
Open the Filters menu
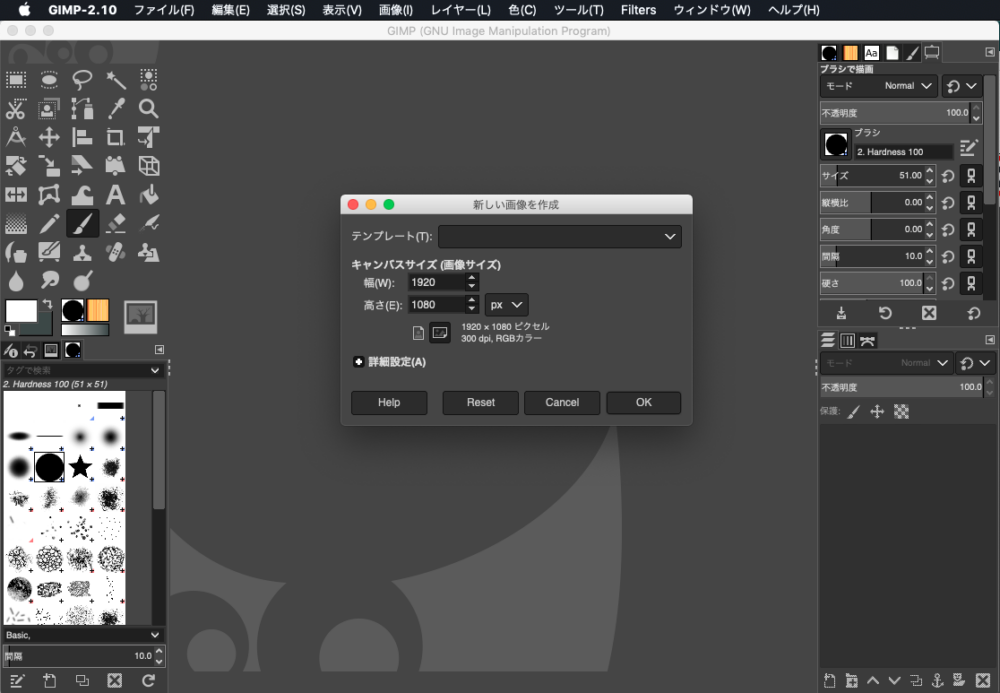pos(638,10)
